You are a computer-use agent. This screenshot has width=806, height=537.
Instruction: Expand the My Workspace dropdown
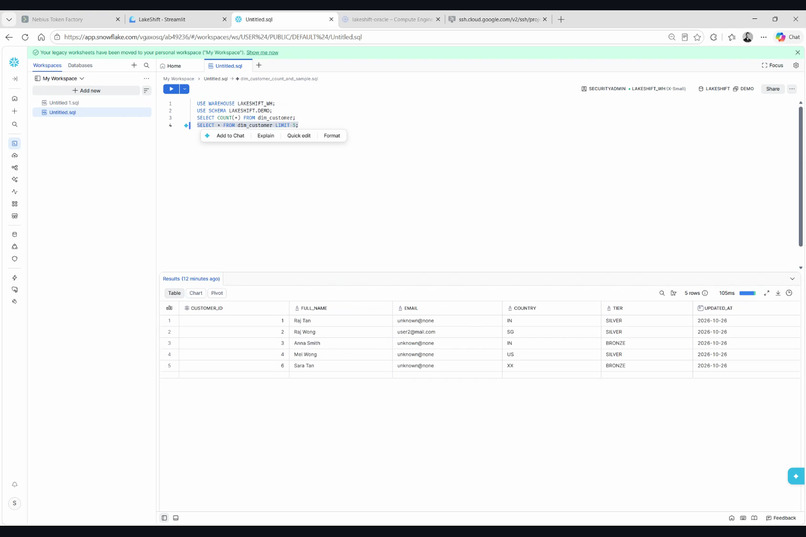coord(82,79)
